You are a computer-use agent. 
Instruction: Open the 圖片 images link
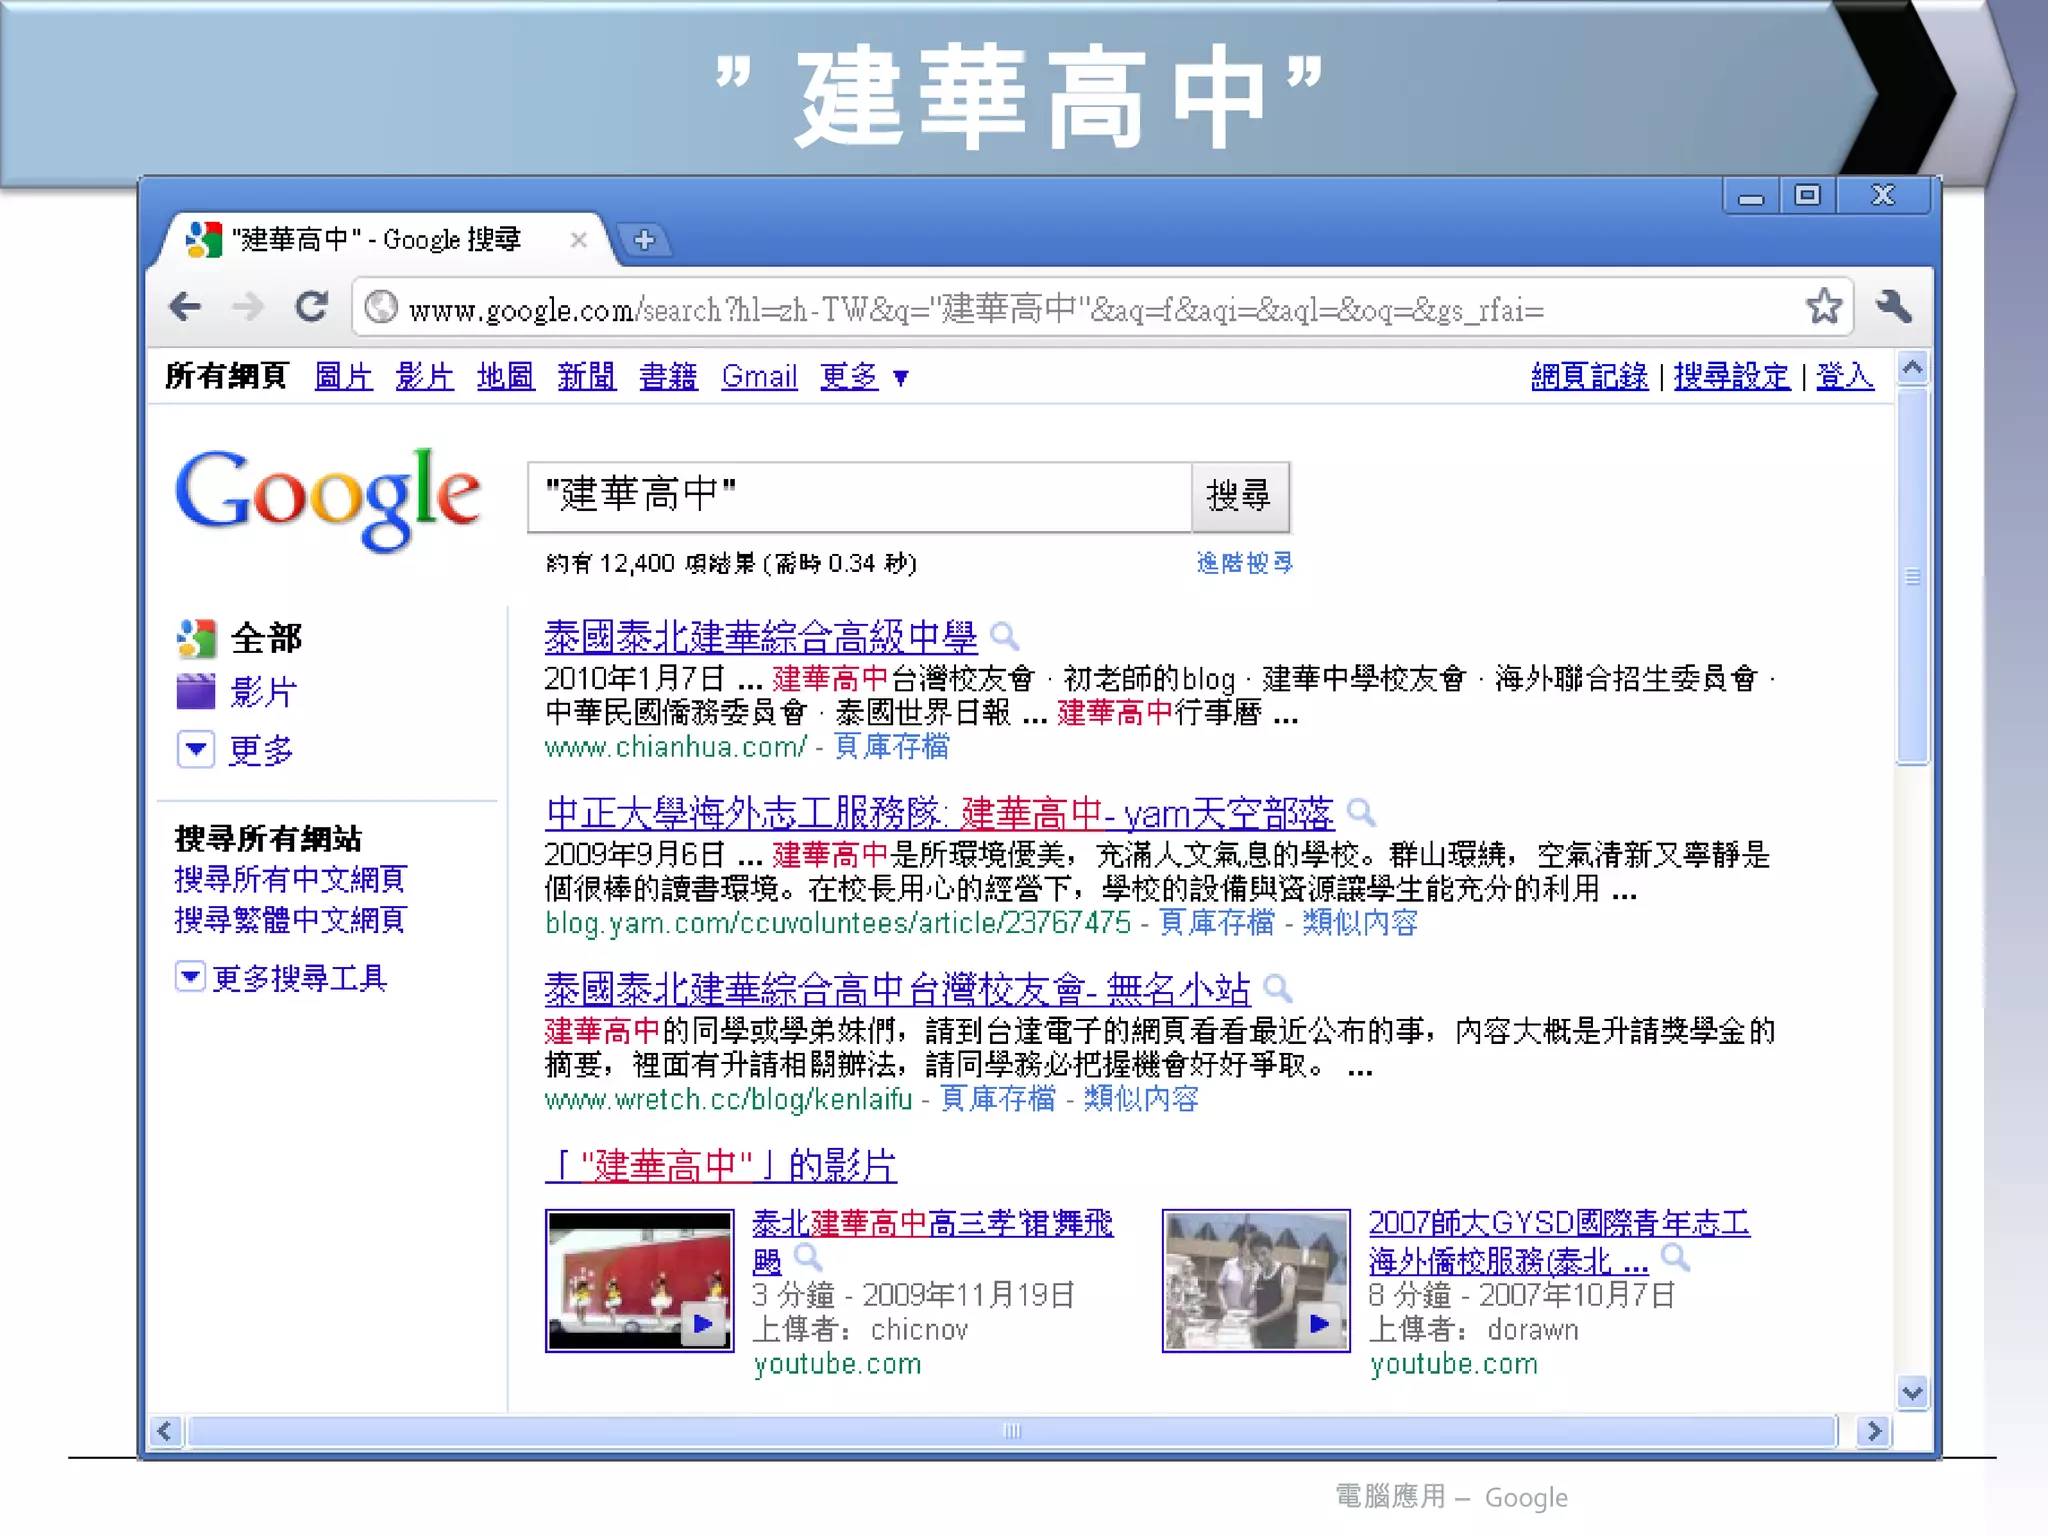[x=343, y=376]
